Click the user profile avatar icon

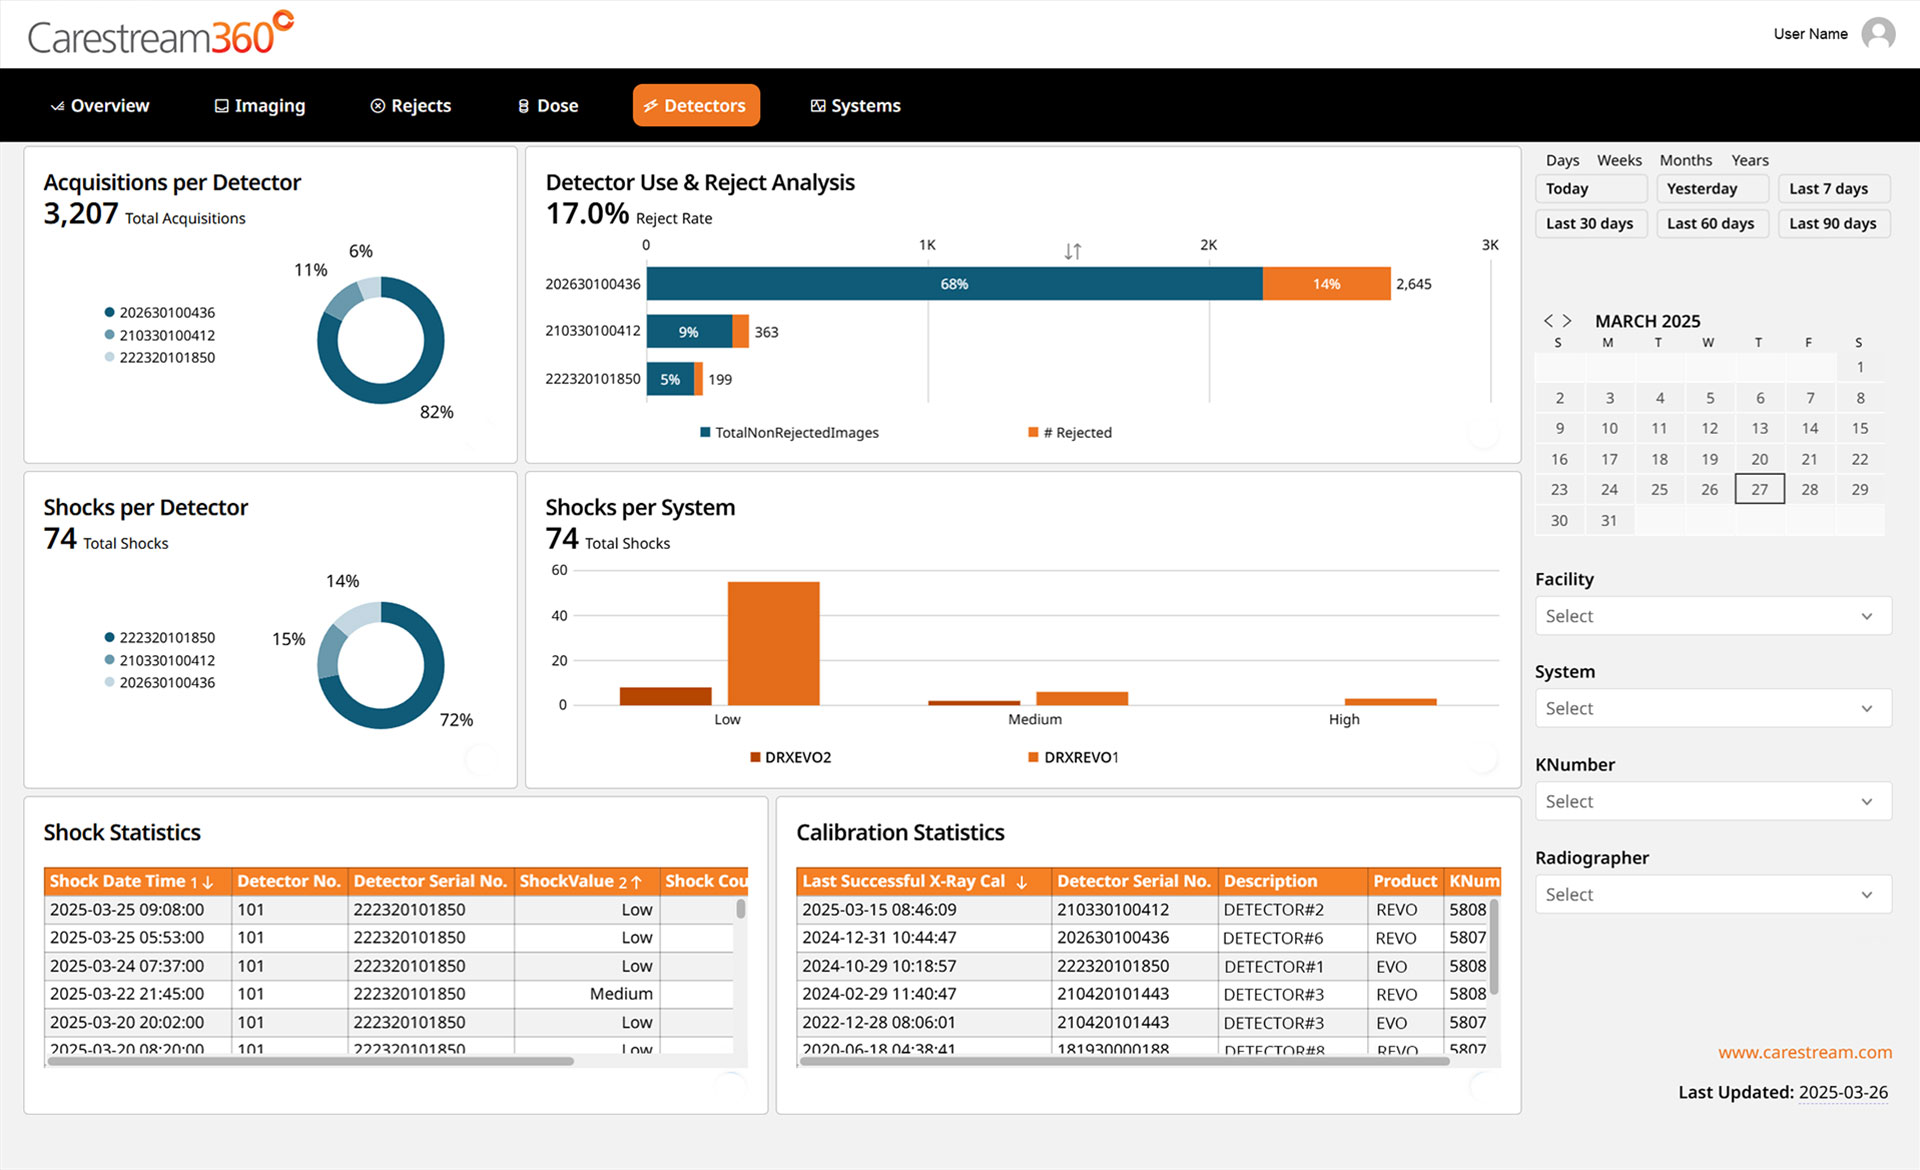click(1878, 34)
